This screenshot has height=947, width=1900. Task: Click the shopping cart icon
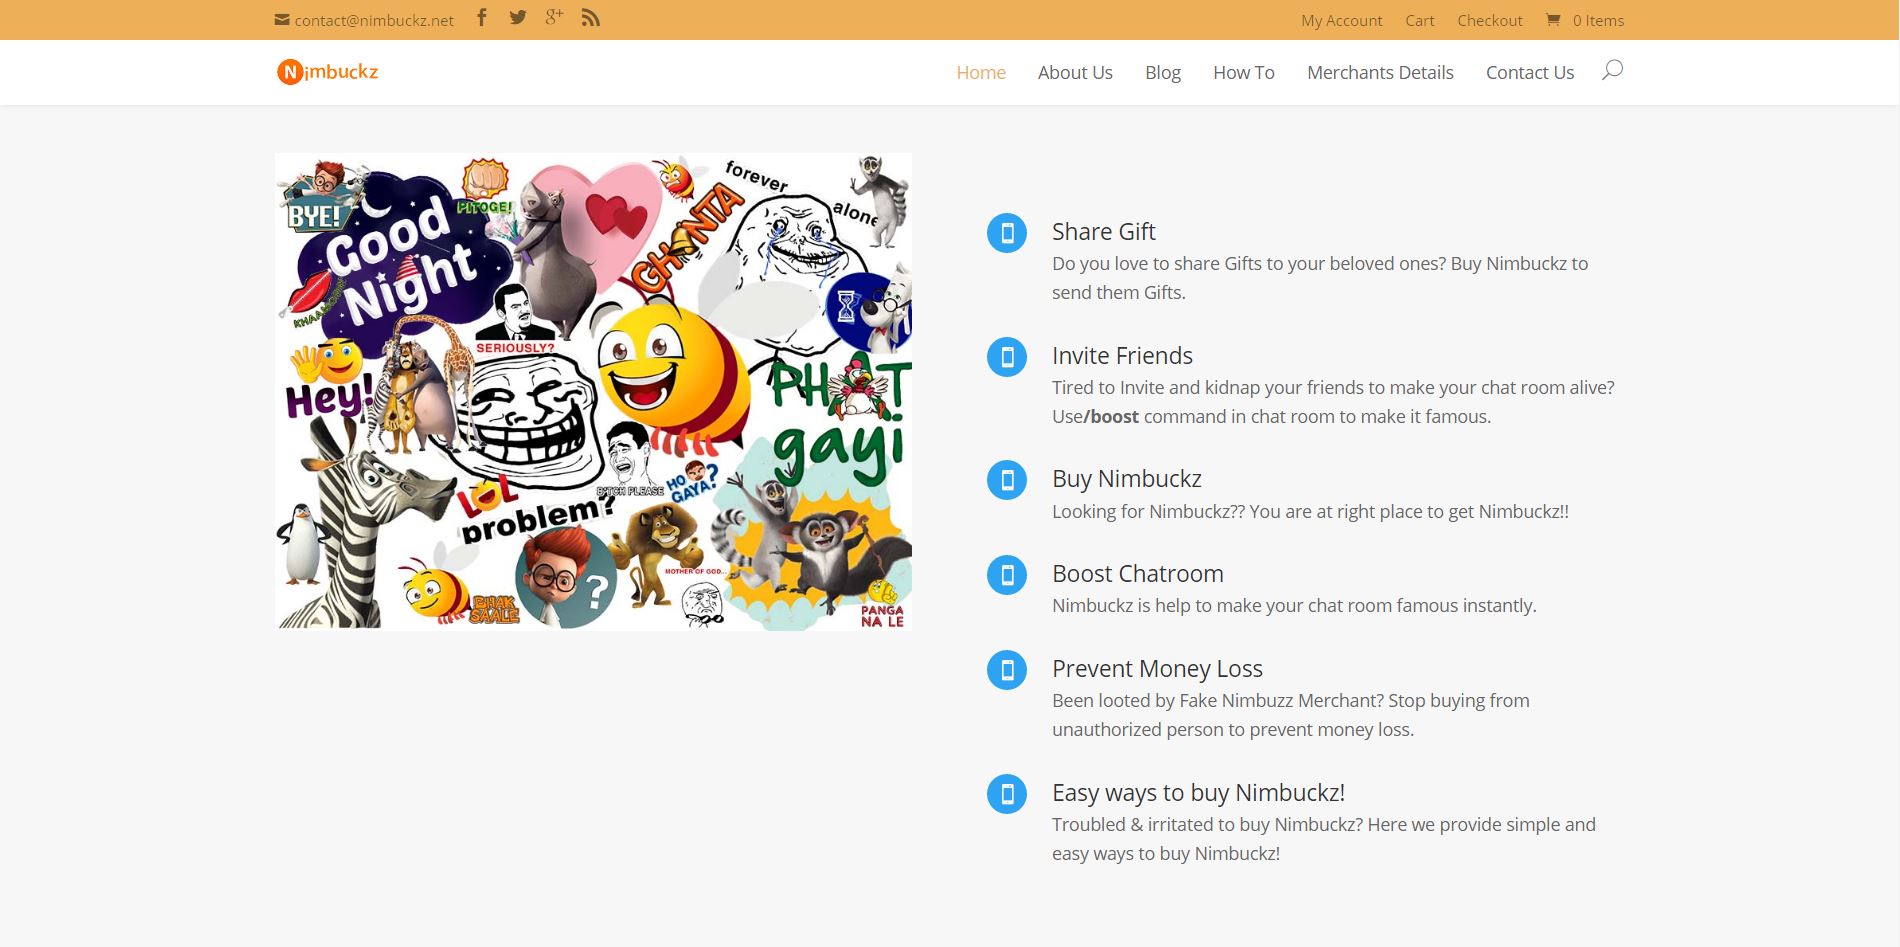tap(1553, 20)
